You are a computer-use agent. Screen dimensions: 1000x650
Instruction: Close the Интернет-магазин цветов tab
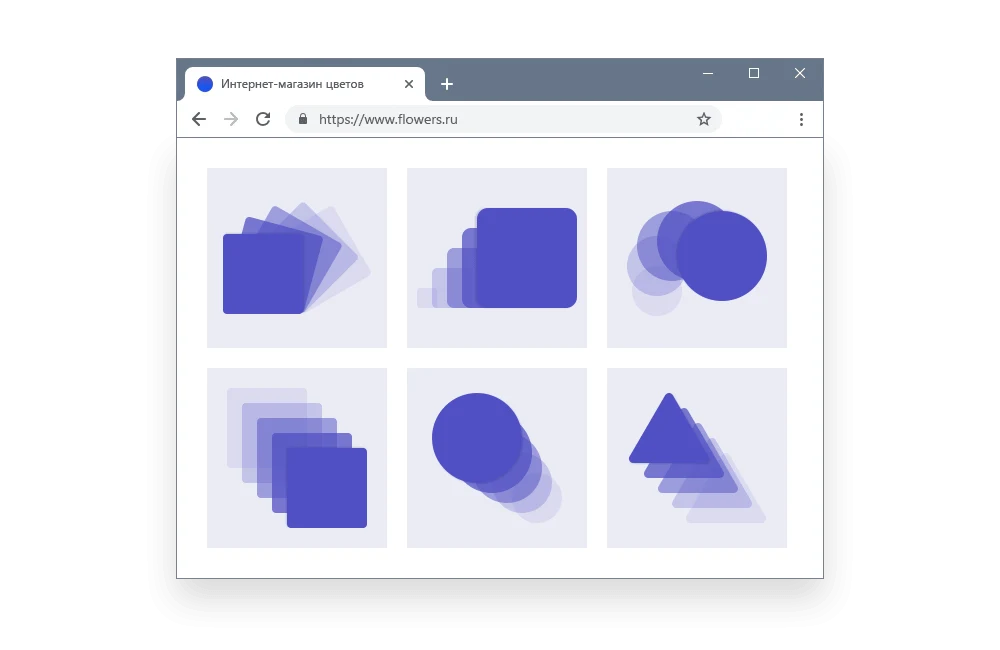tap(409, 84)
